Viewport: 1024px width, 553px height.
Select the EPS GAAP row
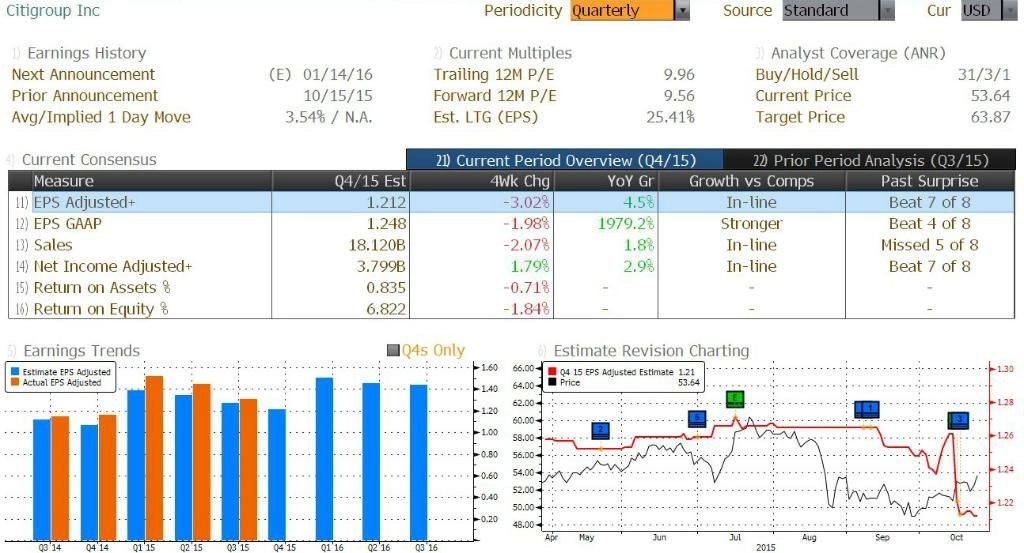pyautogui.click(x=512, y=224)
